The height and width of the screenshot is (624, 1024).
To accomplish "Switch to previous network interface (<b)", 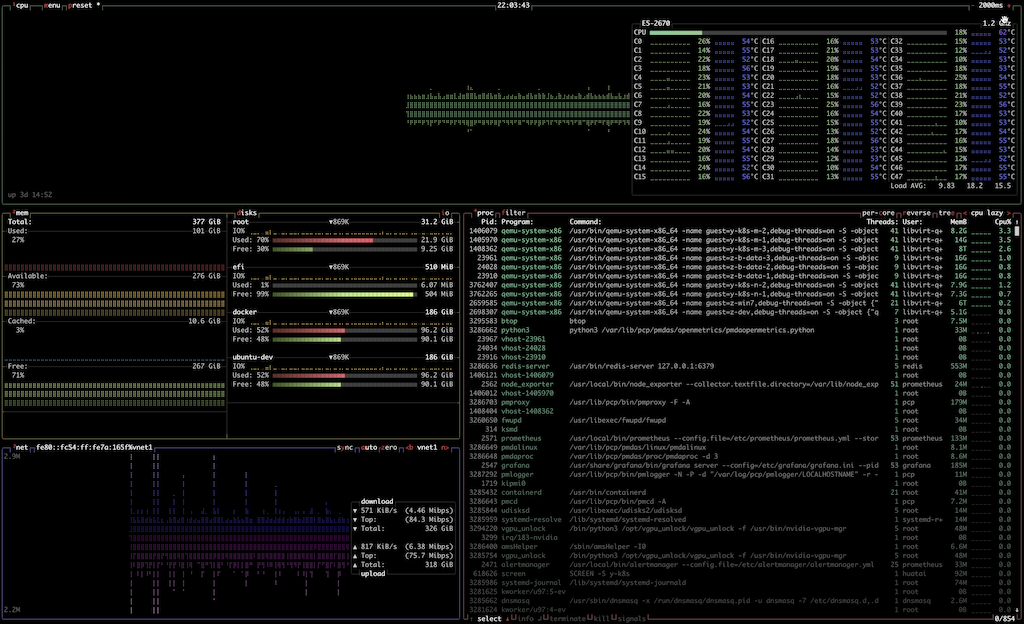I will coord(409,447).
